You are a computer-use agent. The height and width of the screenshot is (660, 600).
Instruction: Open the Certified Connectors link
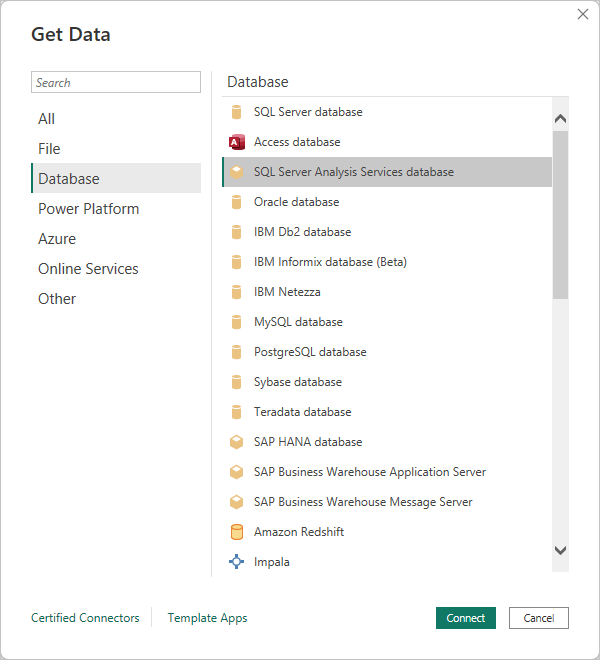pyautogui.click(x=85, y=618)
